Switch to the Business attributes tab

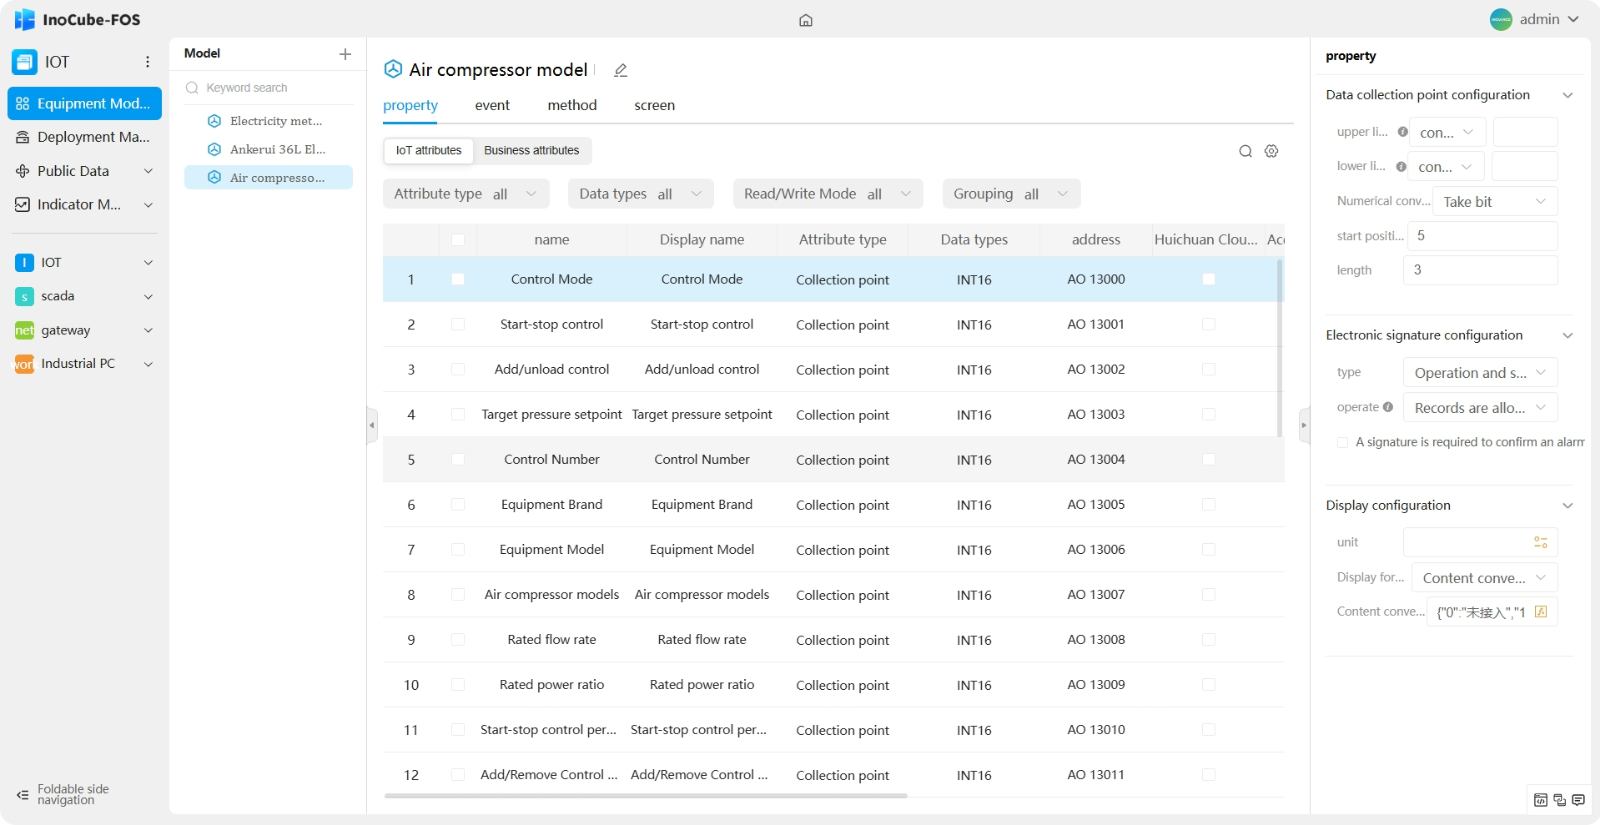coord(531,150)
